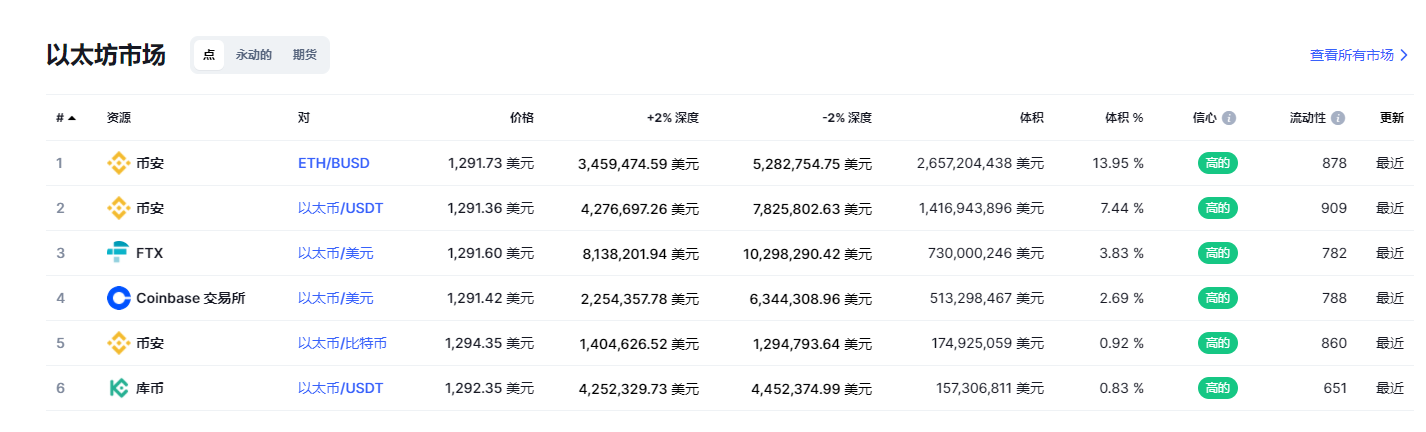Switch to the 期货 (futures) tab
Viewport: 1426px width, 432px height.
305,55
